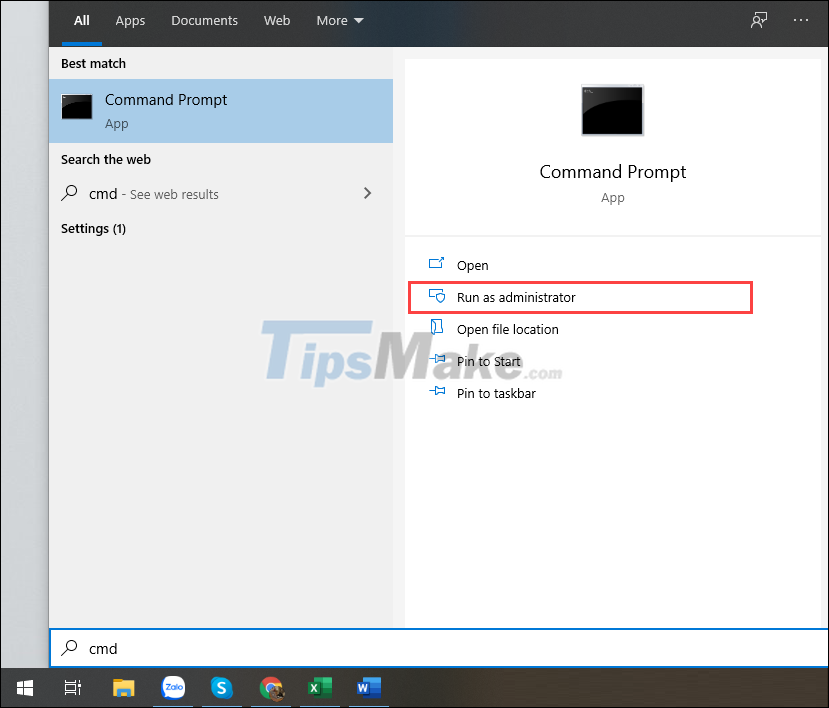
Task: Click the Windows Start button
Action: click(x=24, y=688)
